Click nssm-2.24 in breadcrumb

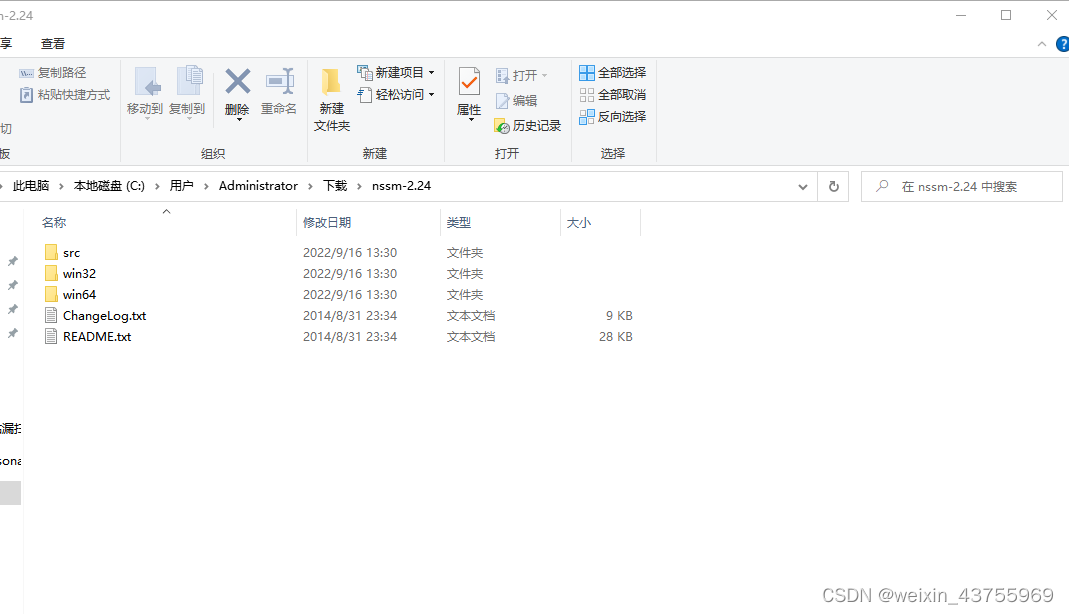click(402, 186)
